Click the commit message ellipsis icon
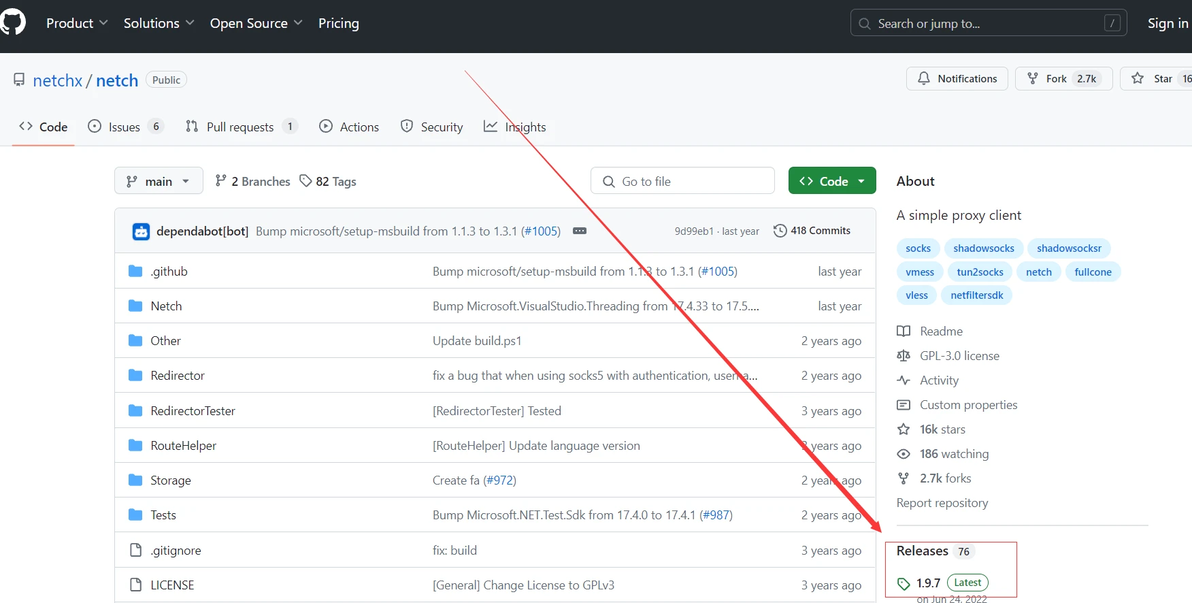The height and width of the screenshot is (603, 1192). (x=580, y=231)
